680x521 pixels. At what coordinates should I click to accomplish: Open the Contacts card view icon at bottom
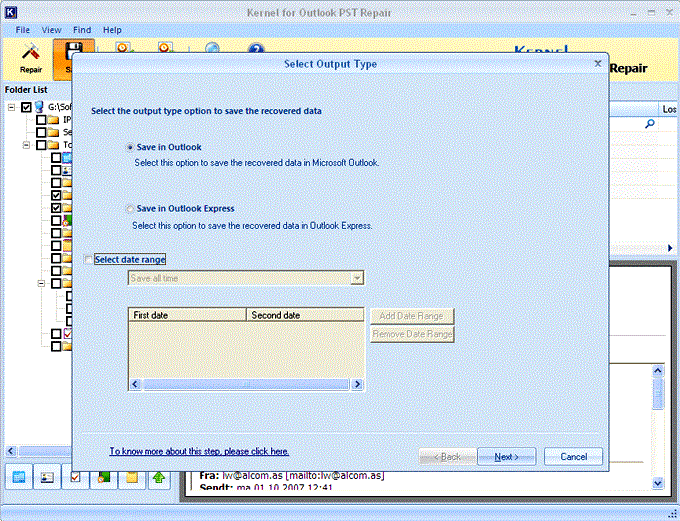click(x=47, y=477)
